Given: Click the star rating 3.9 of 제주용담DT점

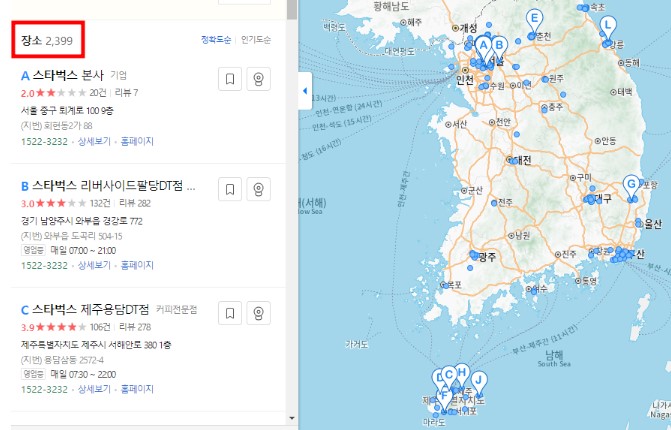Looking at the screenshot, I should [x=53, y=327].
